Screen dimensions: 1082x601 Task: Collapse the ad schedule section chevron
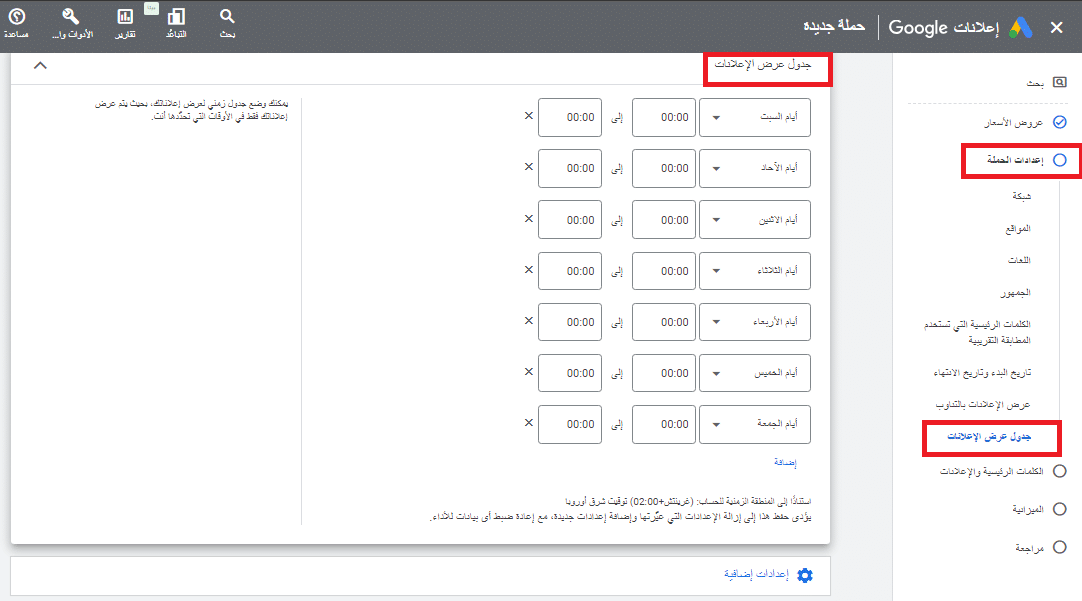click(40, 66)
